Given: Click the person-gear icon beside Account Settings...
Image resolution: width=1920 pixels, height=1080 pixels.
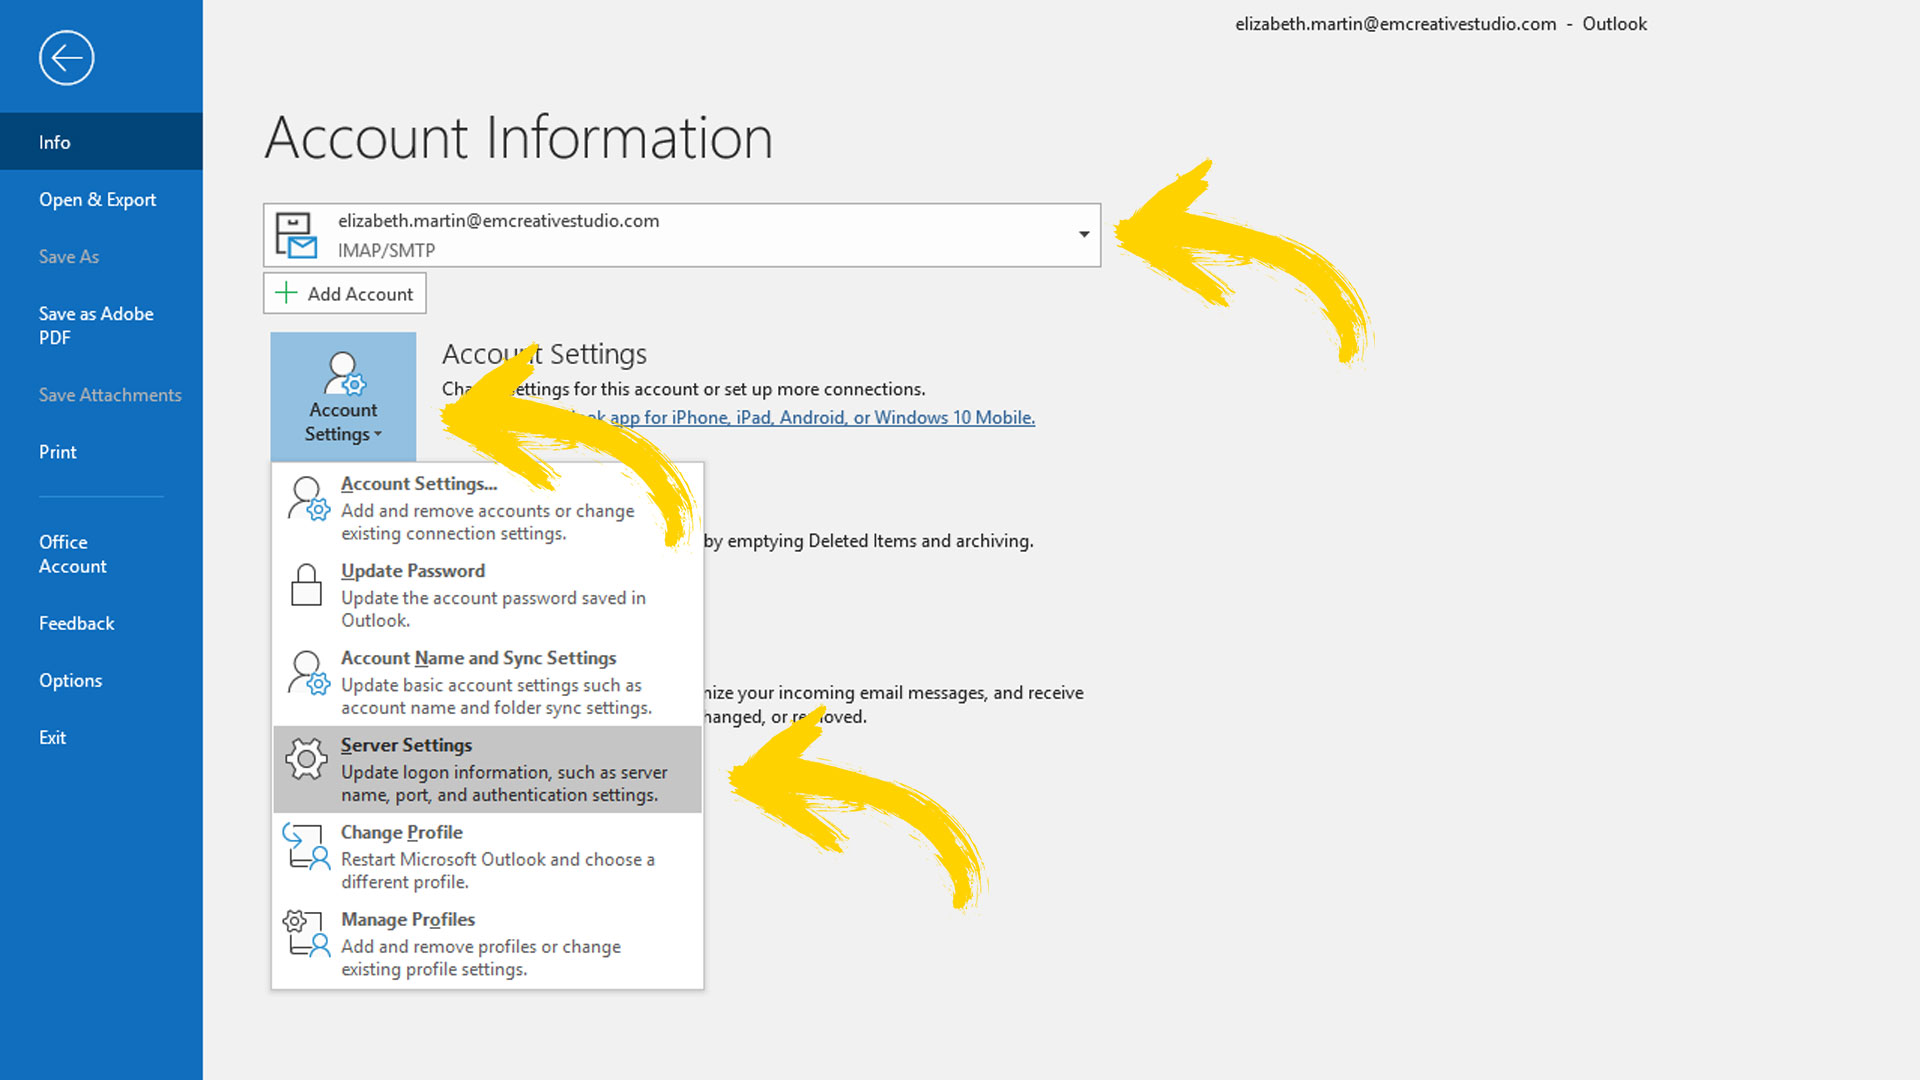Looking at the screenshot, I should point(308,499).
